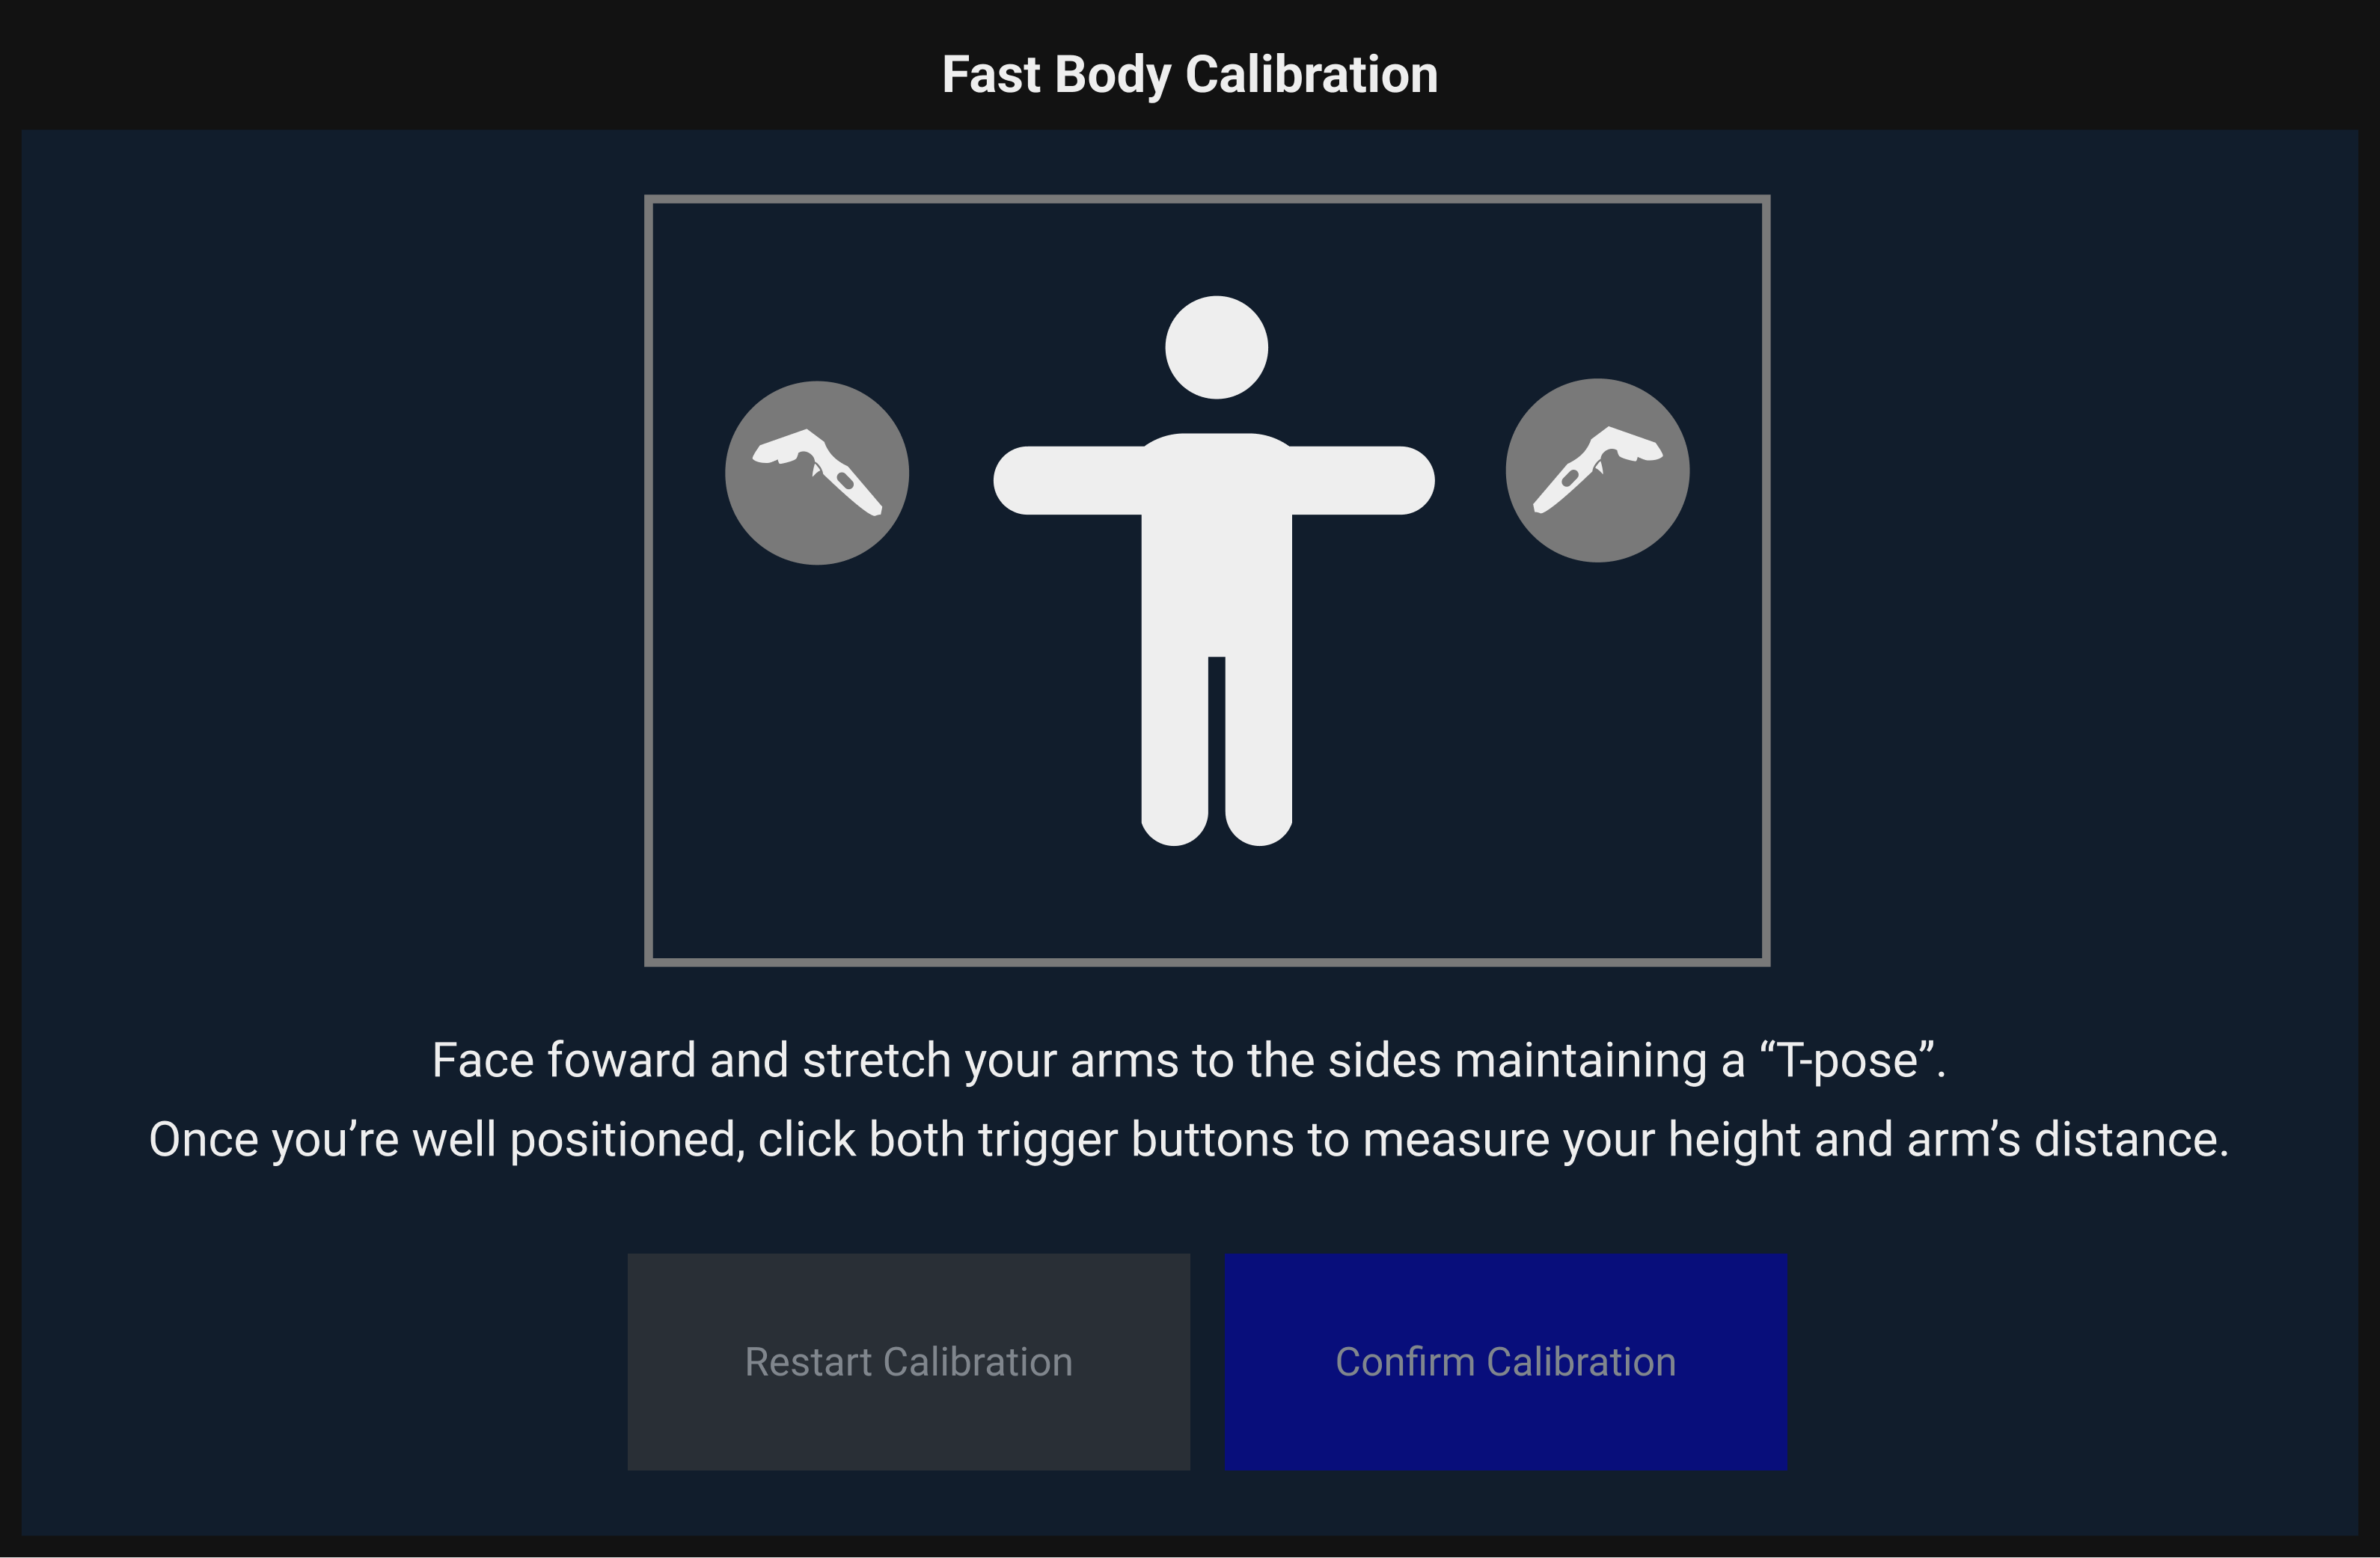Confirm the body calibration
2380x1558 pixels.
click(1506, 1361)
